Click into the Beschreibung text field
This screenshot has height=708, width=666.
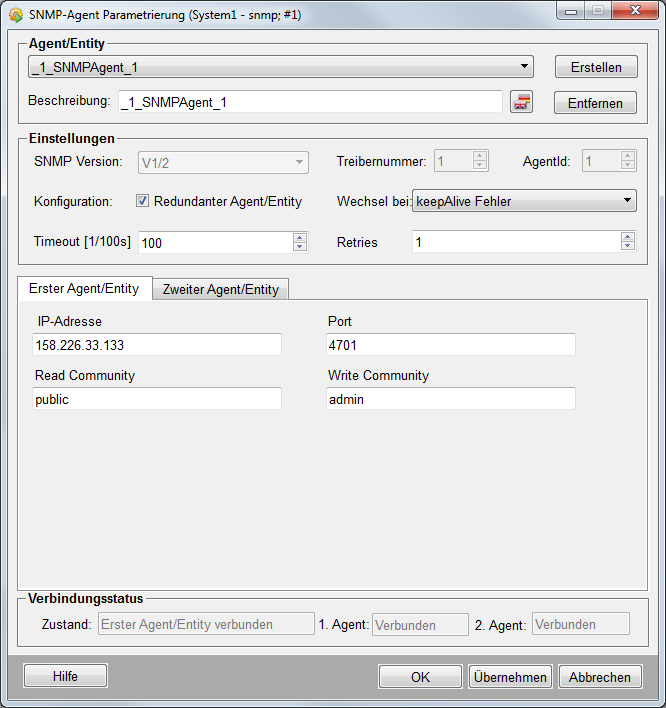click(x=310, y=102)
